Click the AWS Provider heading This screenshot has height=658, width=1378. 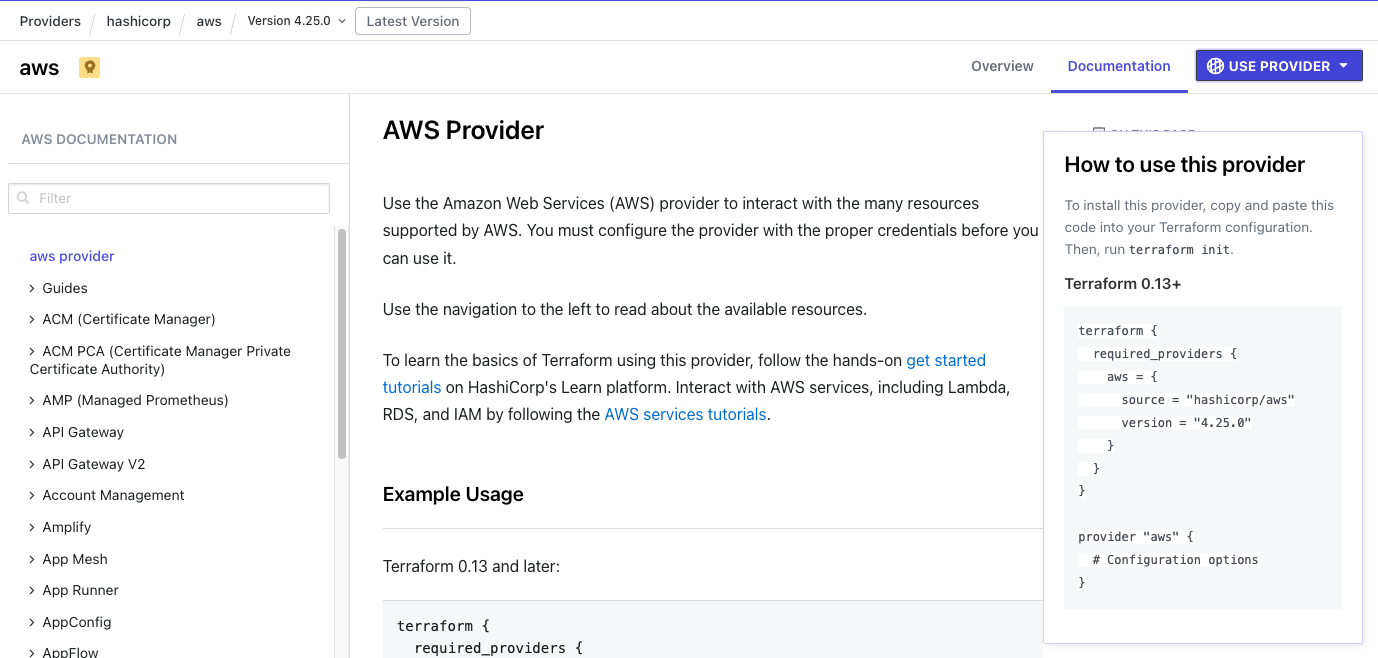pos(463,131)
